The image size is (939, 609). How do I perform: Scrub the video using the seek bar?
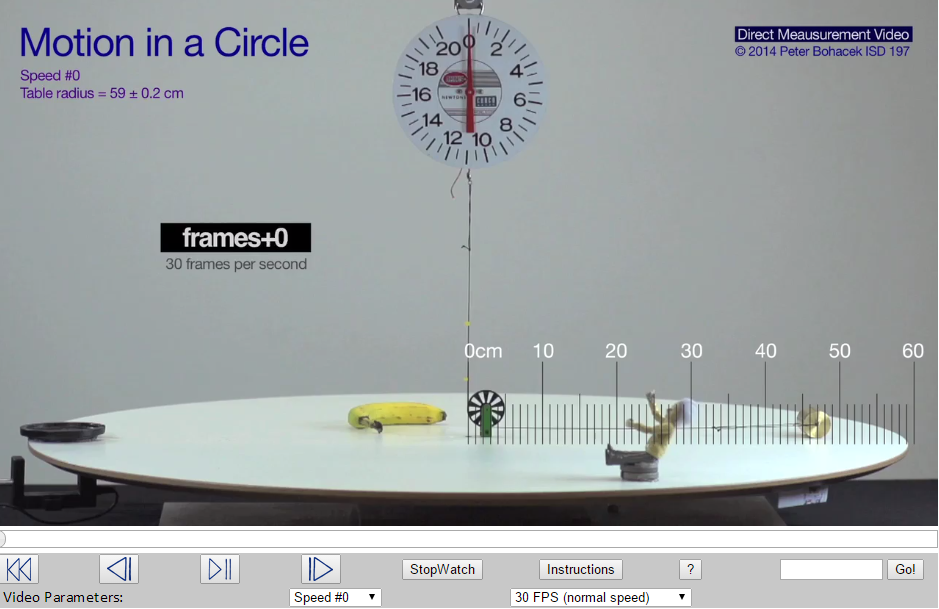click(x=470, y=537)
